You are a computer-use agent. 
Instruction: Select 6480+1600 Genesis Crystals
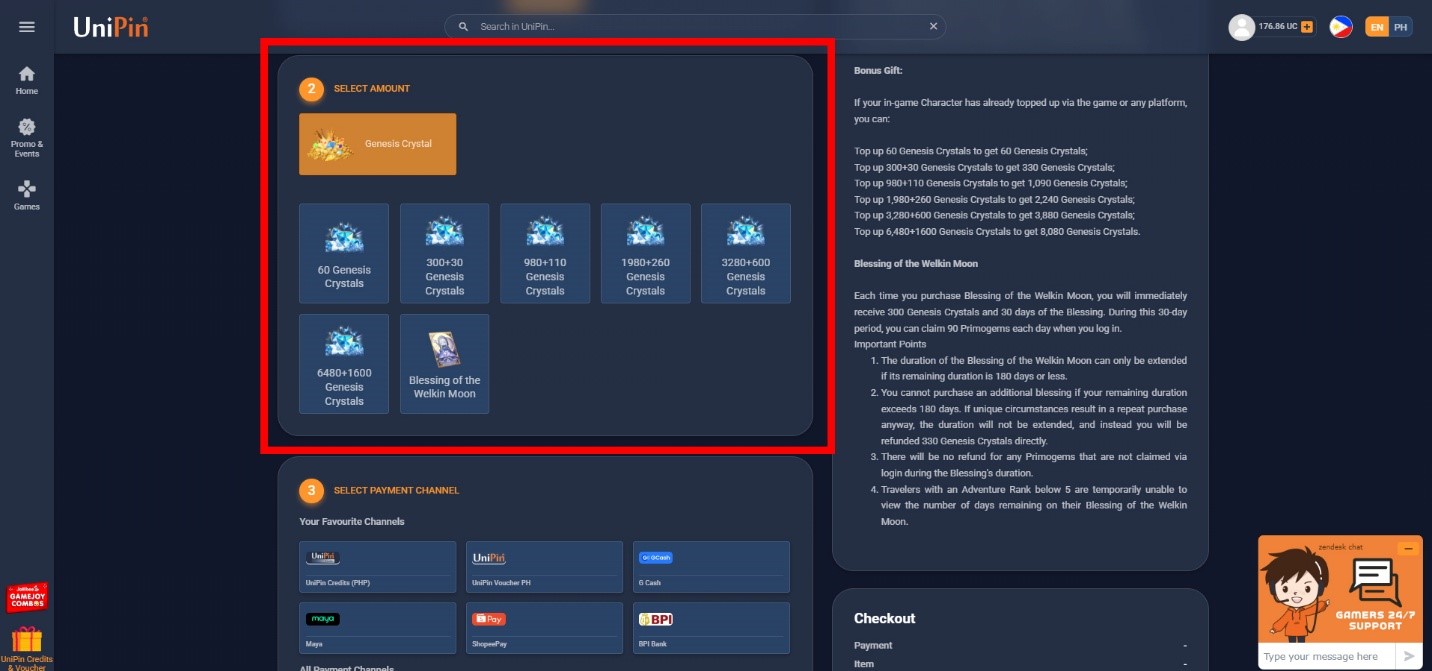(x=344, y=364)
